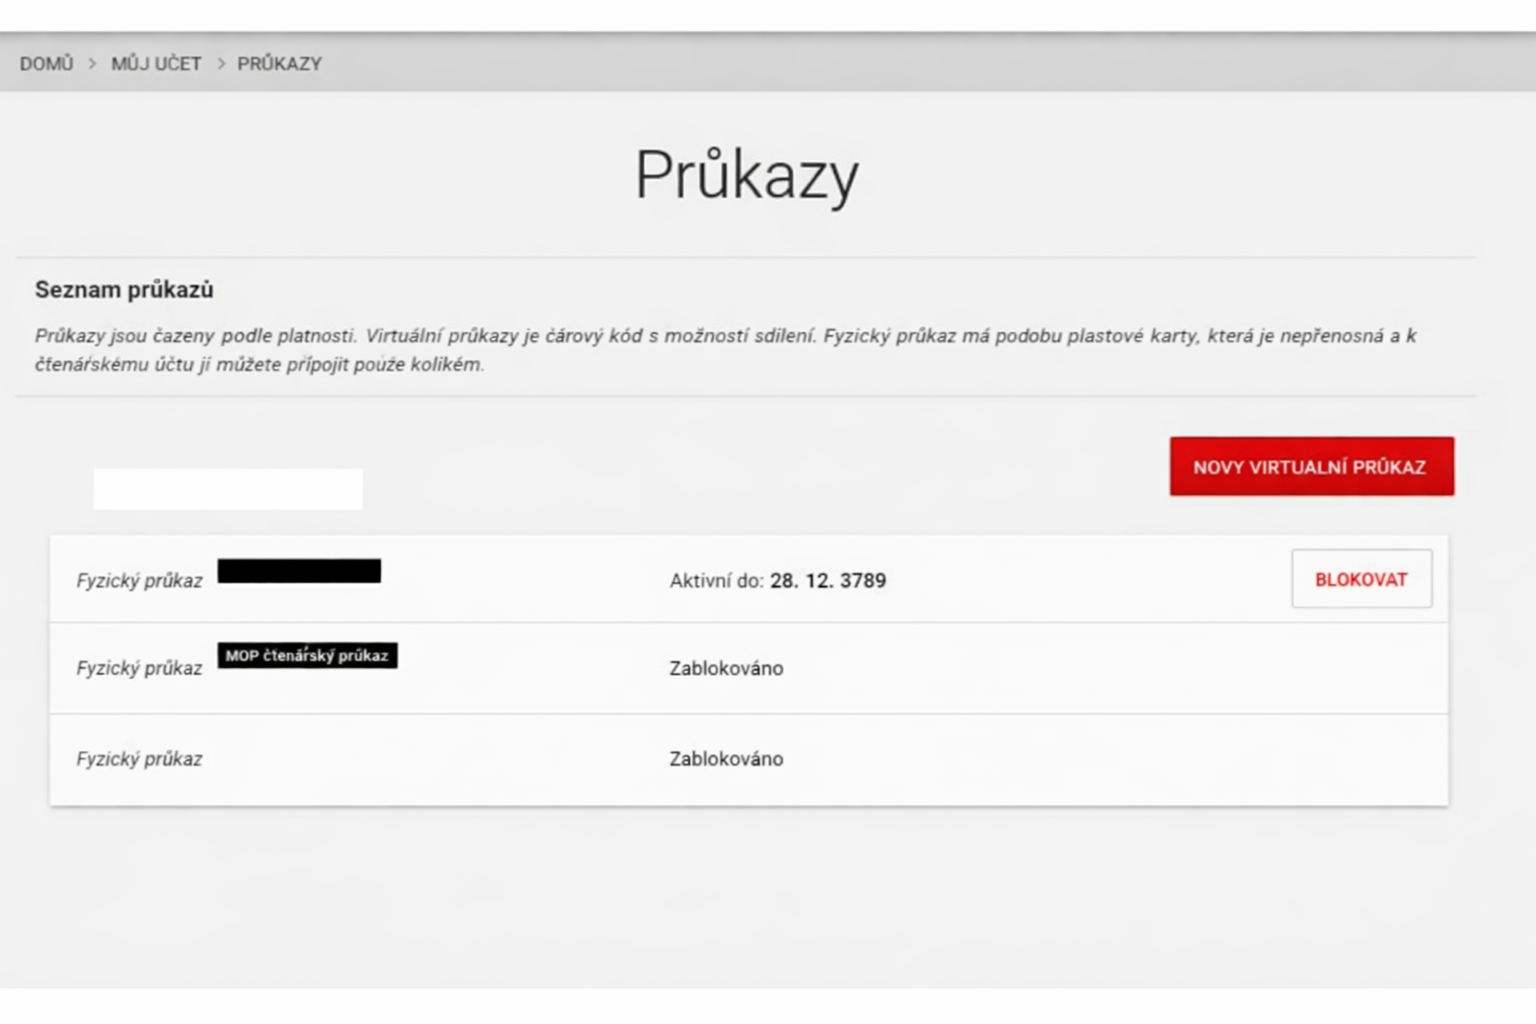Click the expiry date 28. 12. 3789
This screenshot has height=1024, width=1536.
pos(828,581)
